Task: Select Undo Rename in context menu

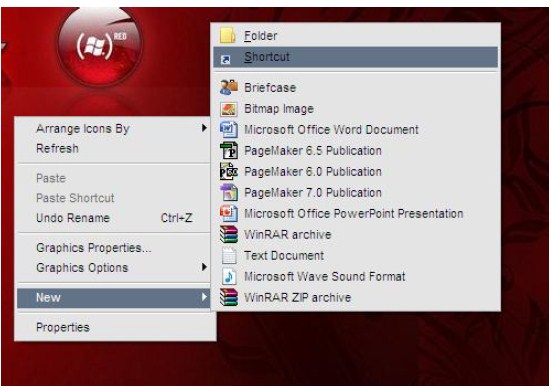Action: coord(73,218)
